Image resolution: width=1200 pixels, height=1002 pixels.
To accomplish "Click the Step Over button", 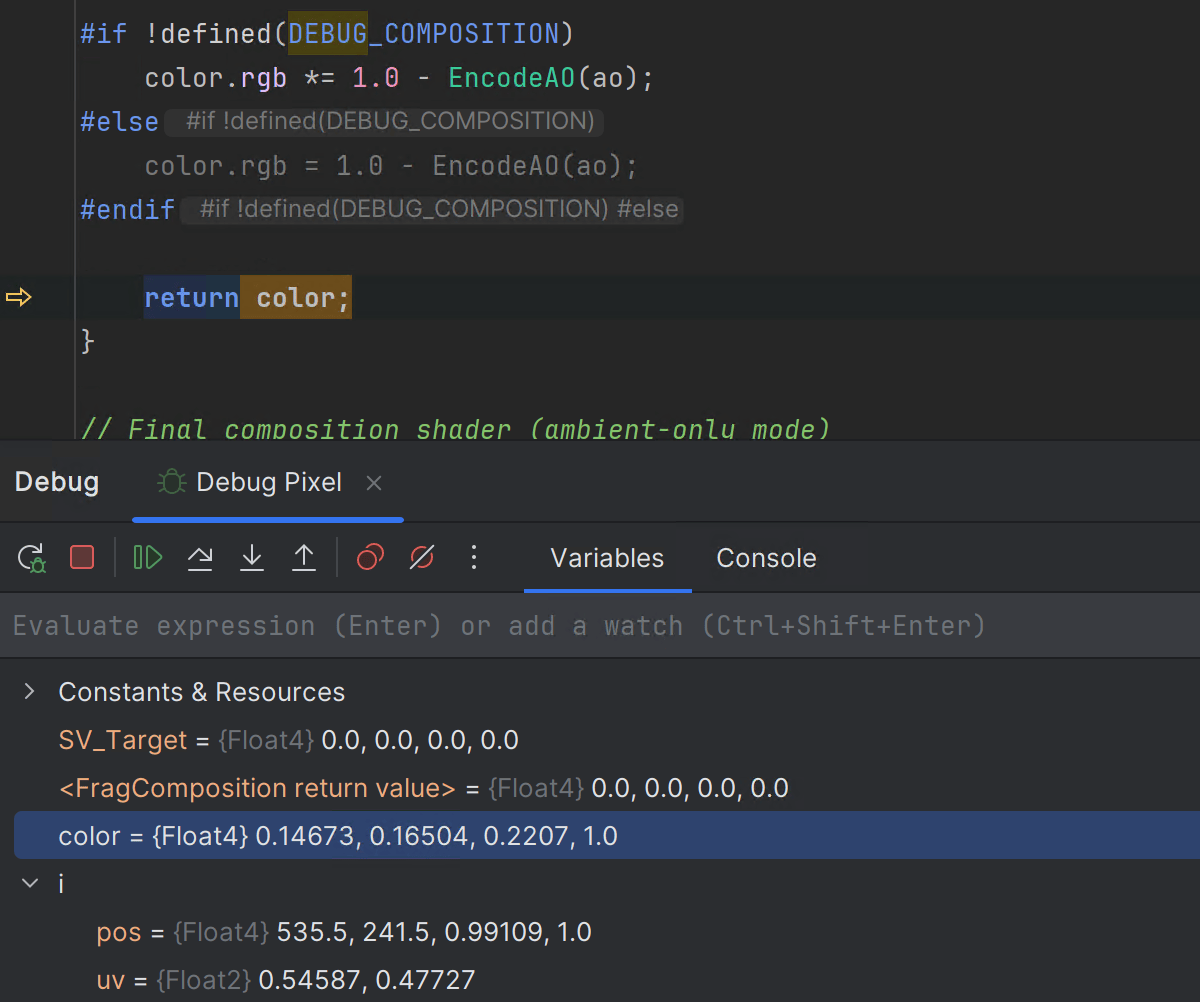I will [200, 558].
